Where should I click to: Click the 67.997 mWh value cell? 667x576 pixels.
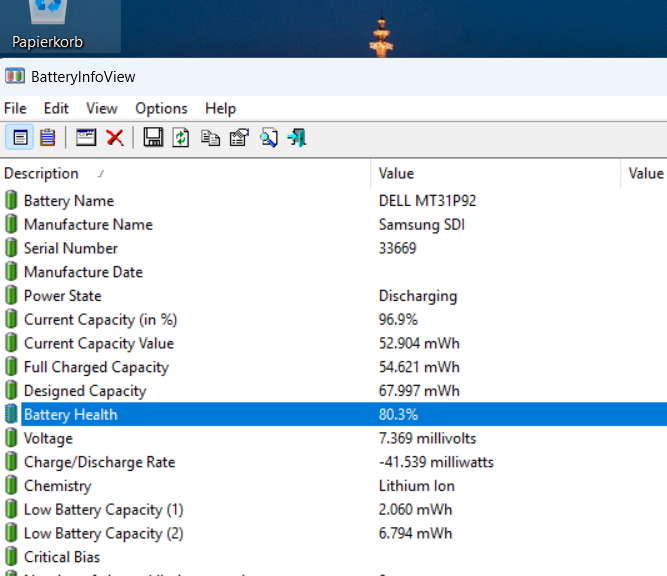pos(419,391)
